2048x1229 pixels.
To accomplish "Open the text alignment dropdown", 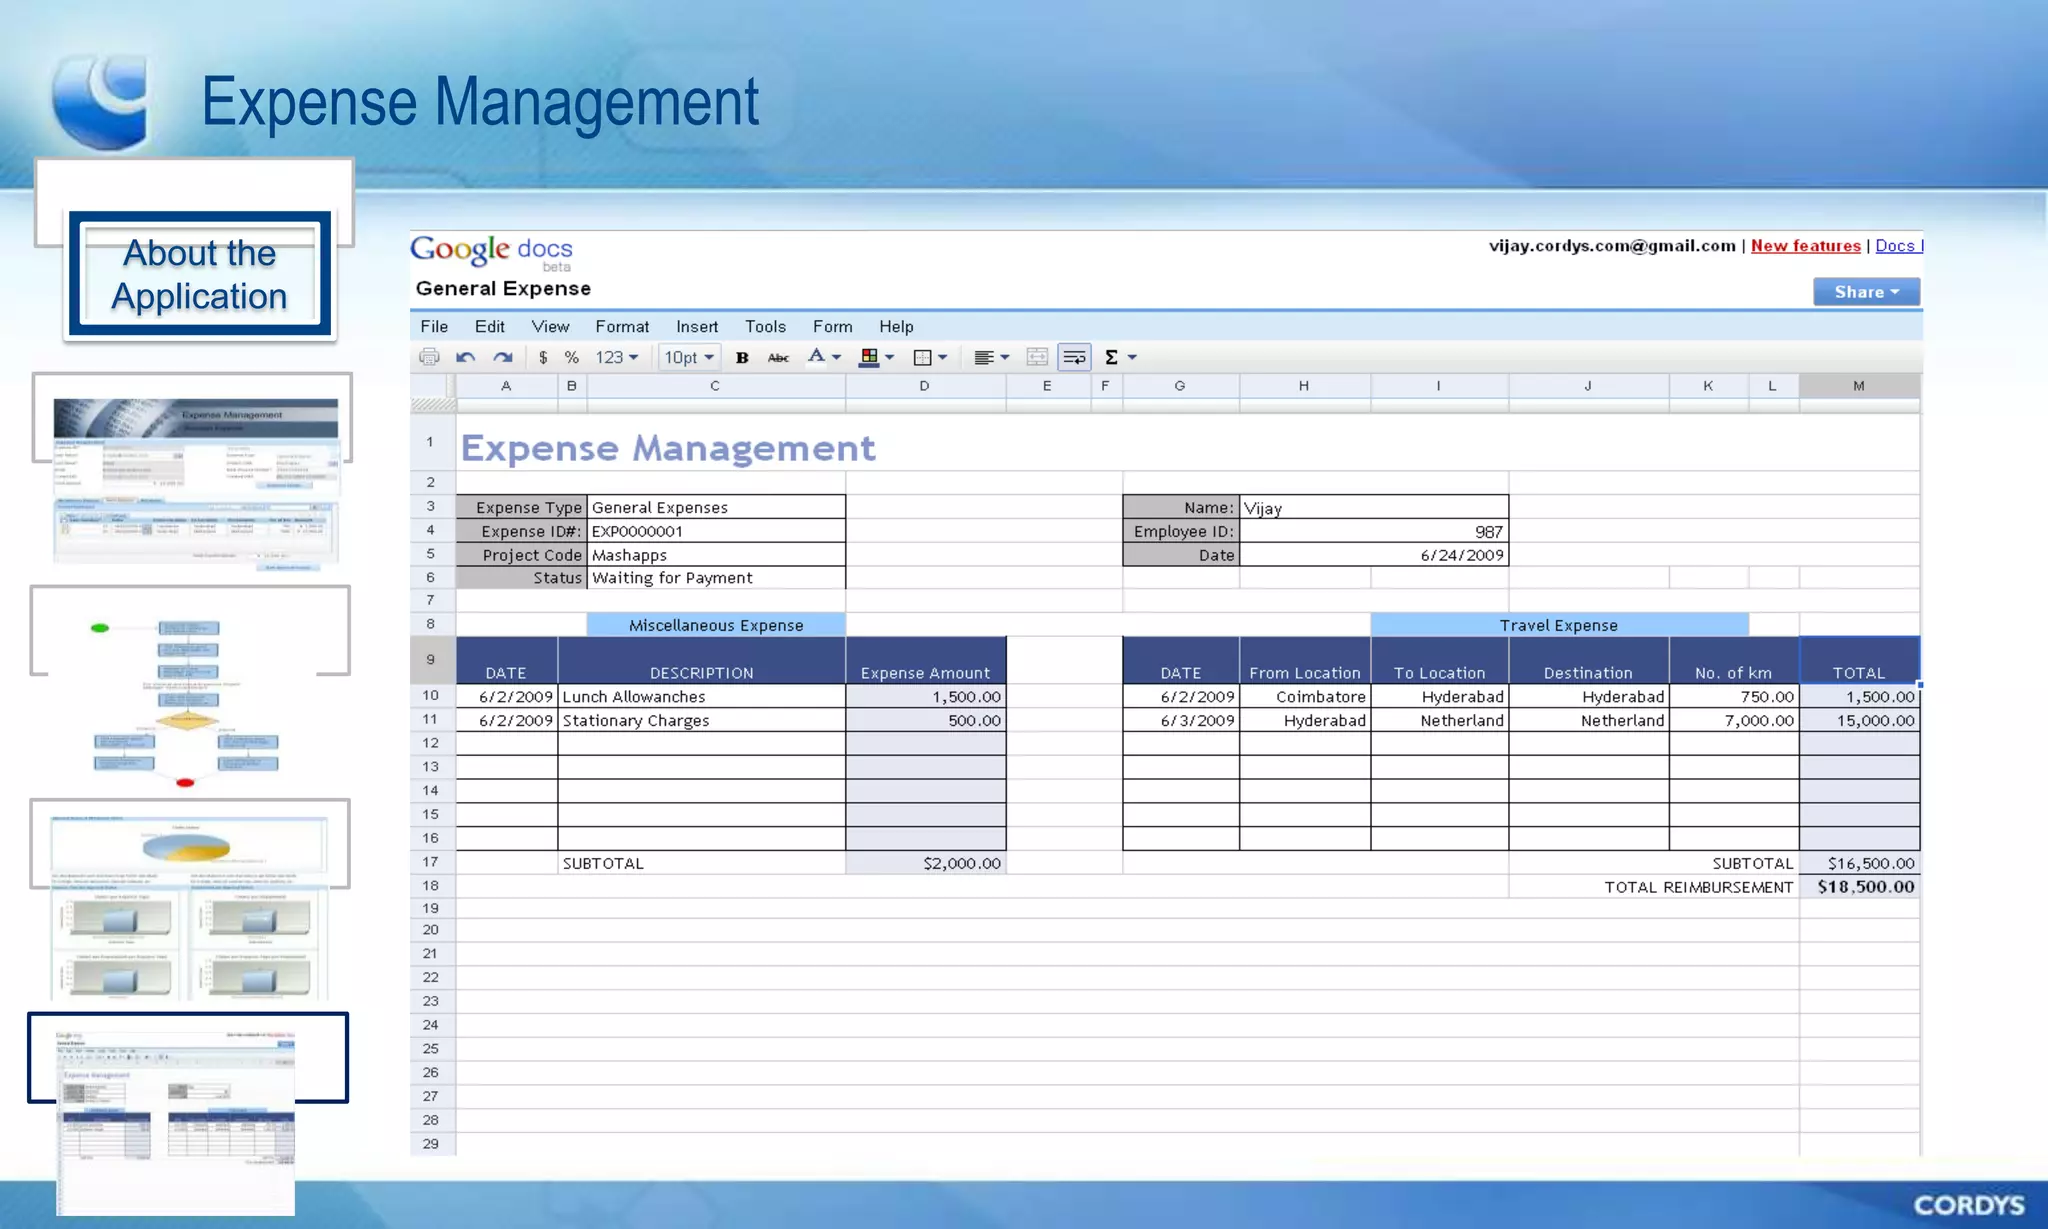I will (992, 357).
